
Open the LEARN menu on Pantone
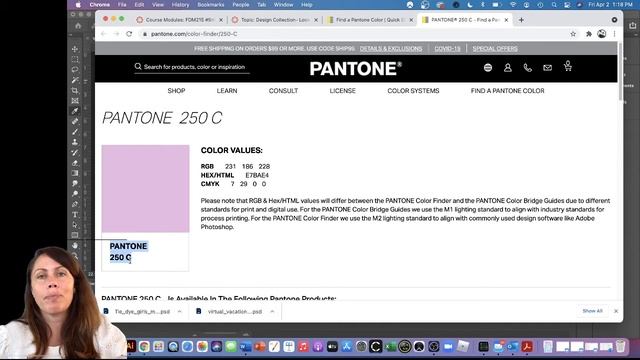[x=227, y=91]
